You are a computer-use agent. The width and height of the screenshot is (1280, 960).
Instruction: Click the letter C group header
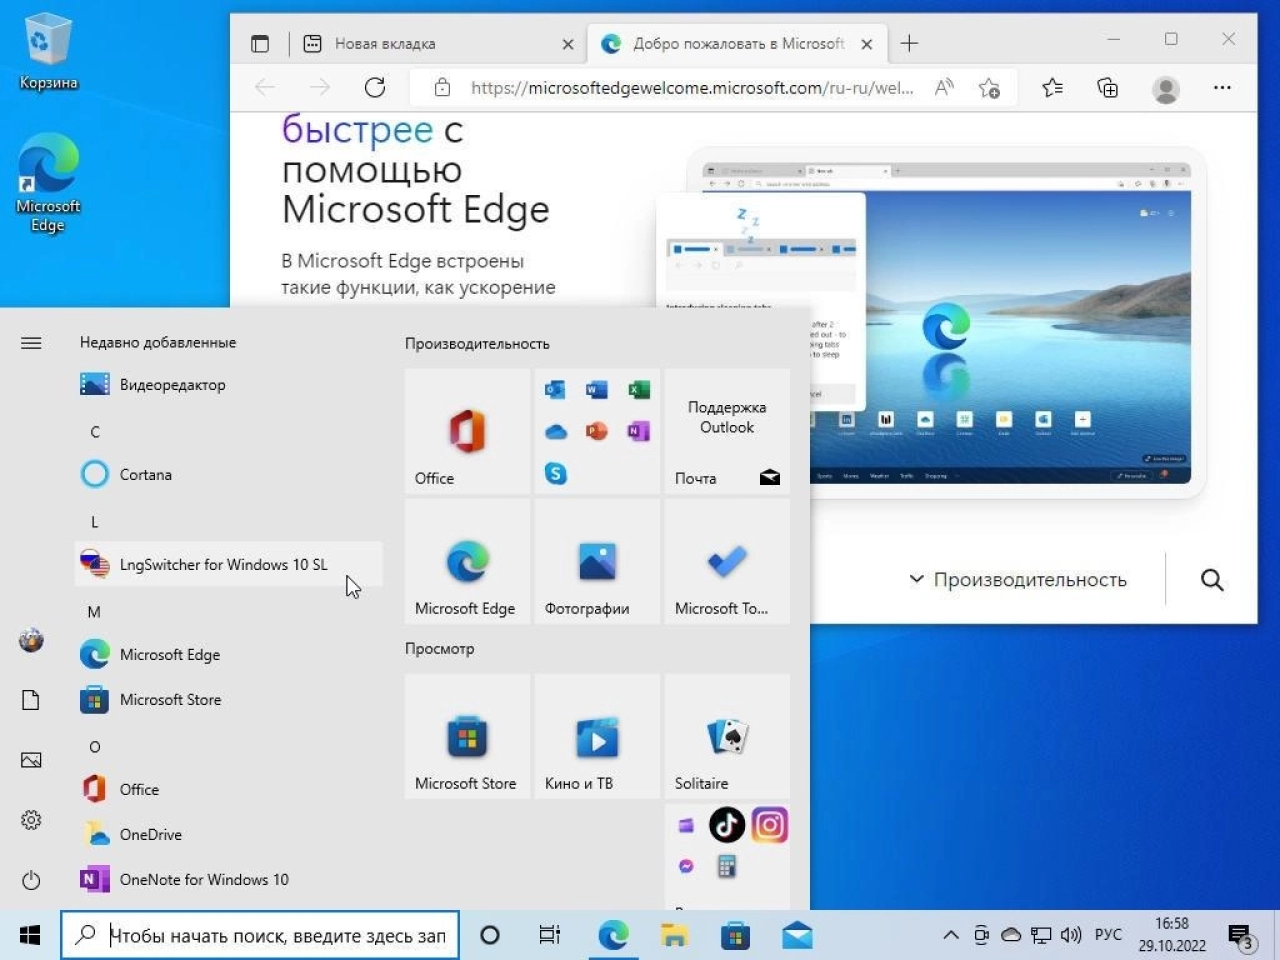95,432
